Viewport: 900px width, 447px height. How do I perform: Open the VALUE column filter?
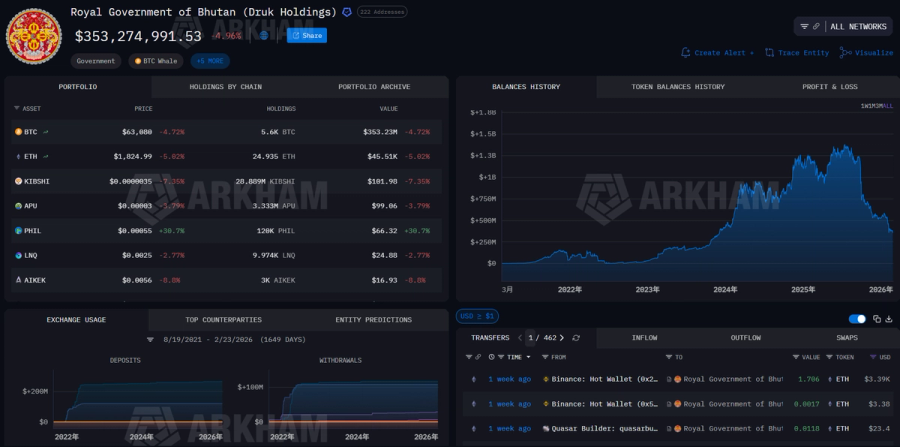[796, 357]
